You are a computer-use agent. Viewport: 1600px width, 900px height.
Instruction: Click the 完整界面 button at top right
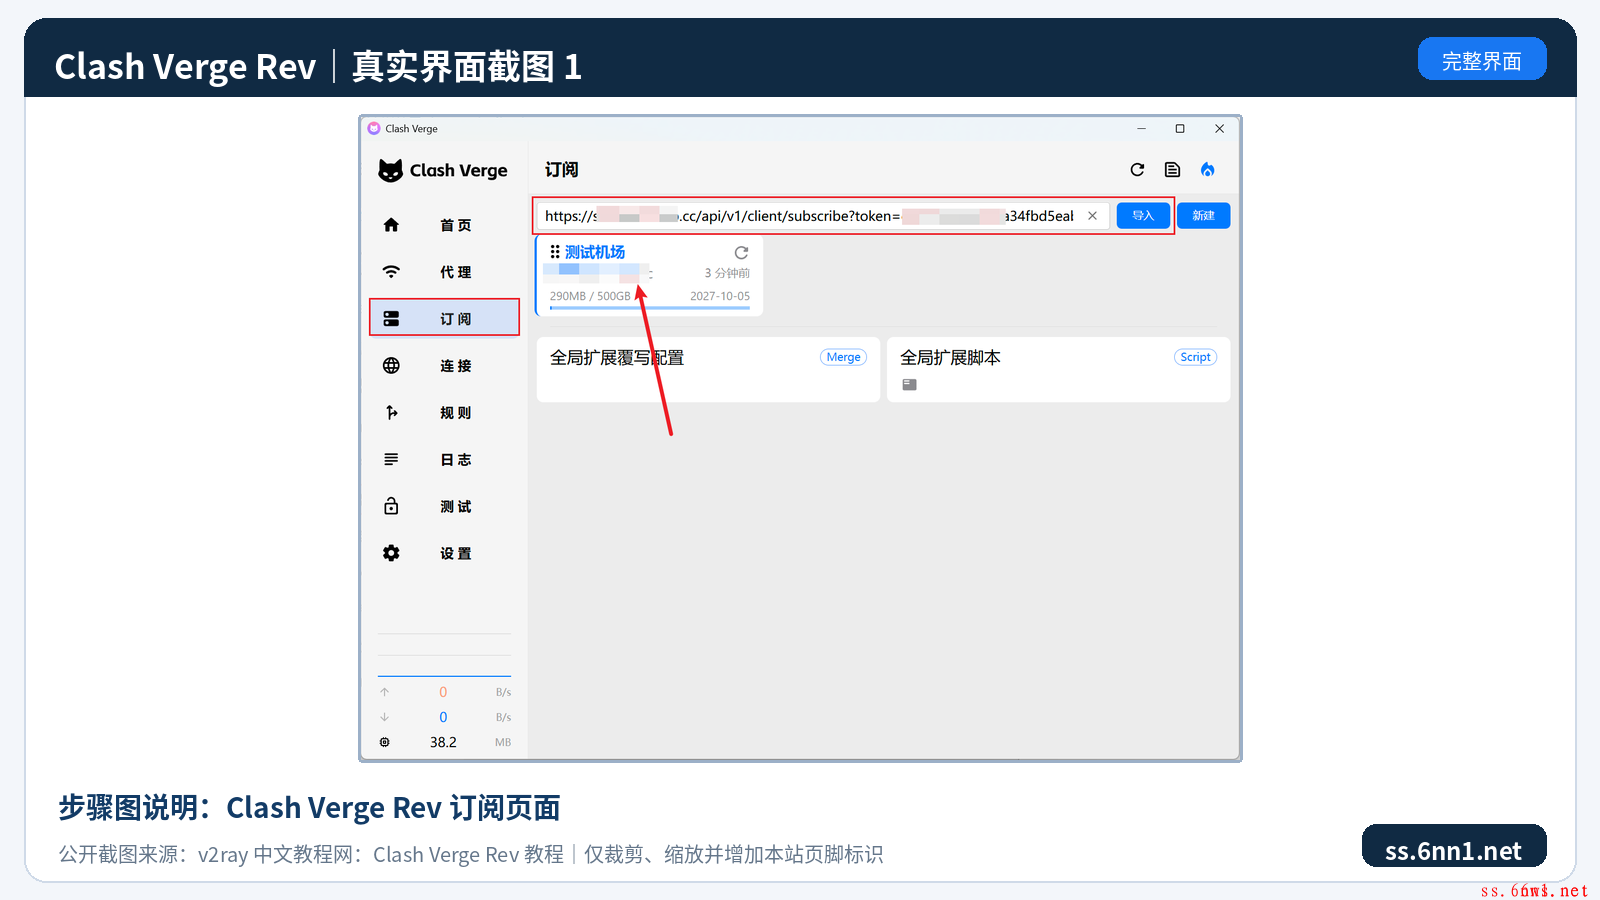point(1482,59)
